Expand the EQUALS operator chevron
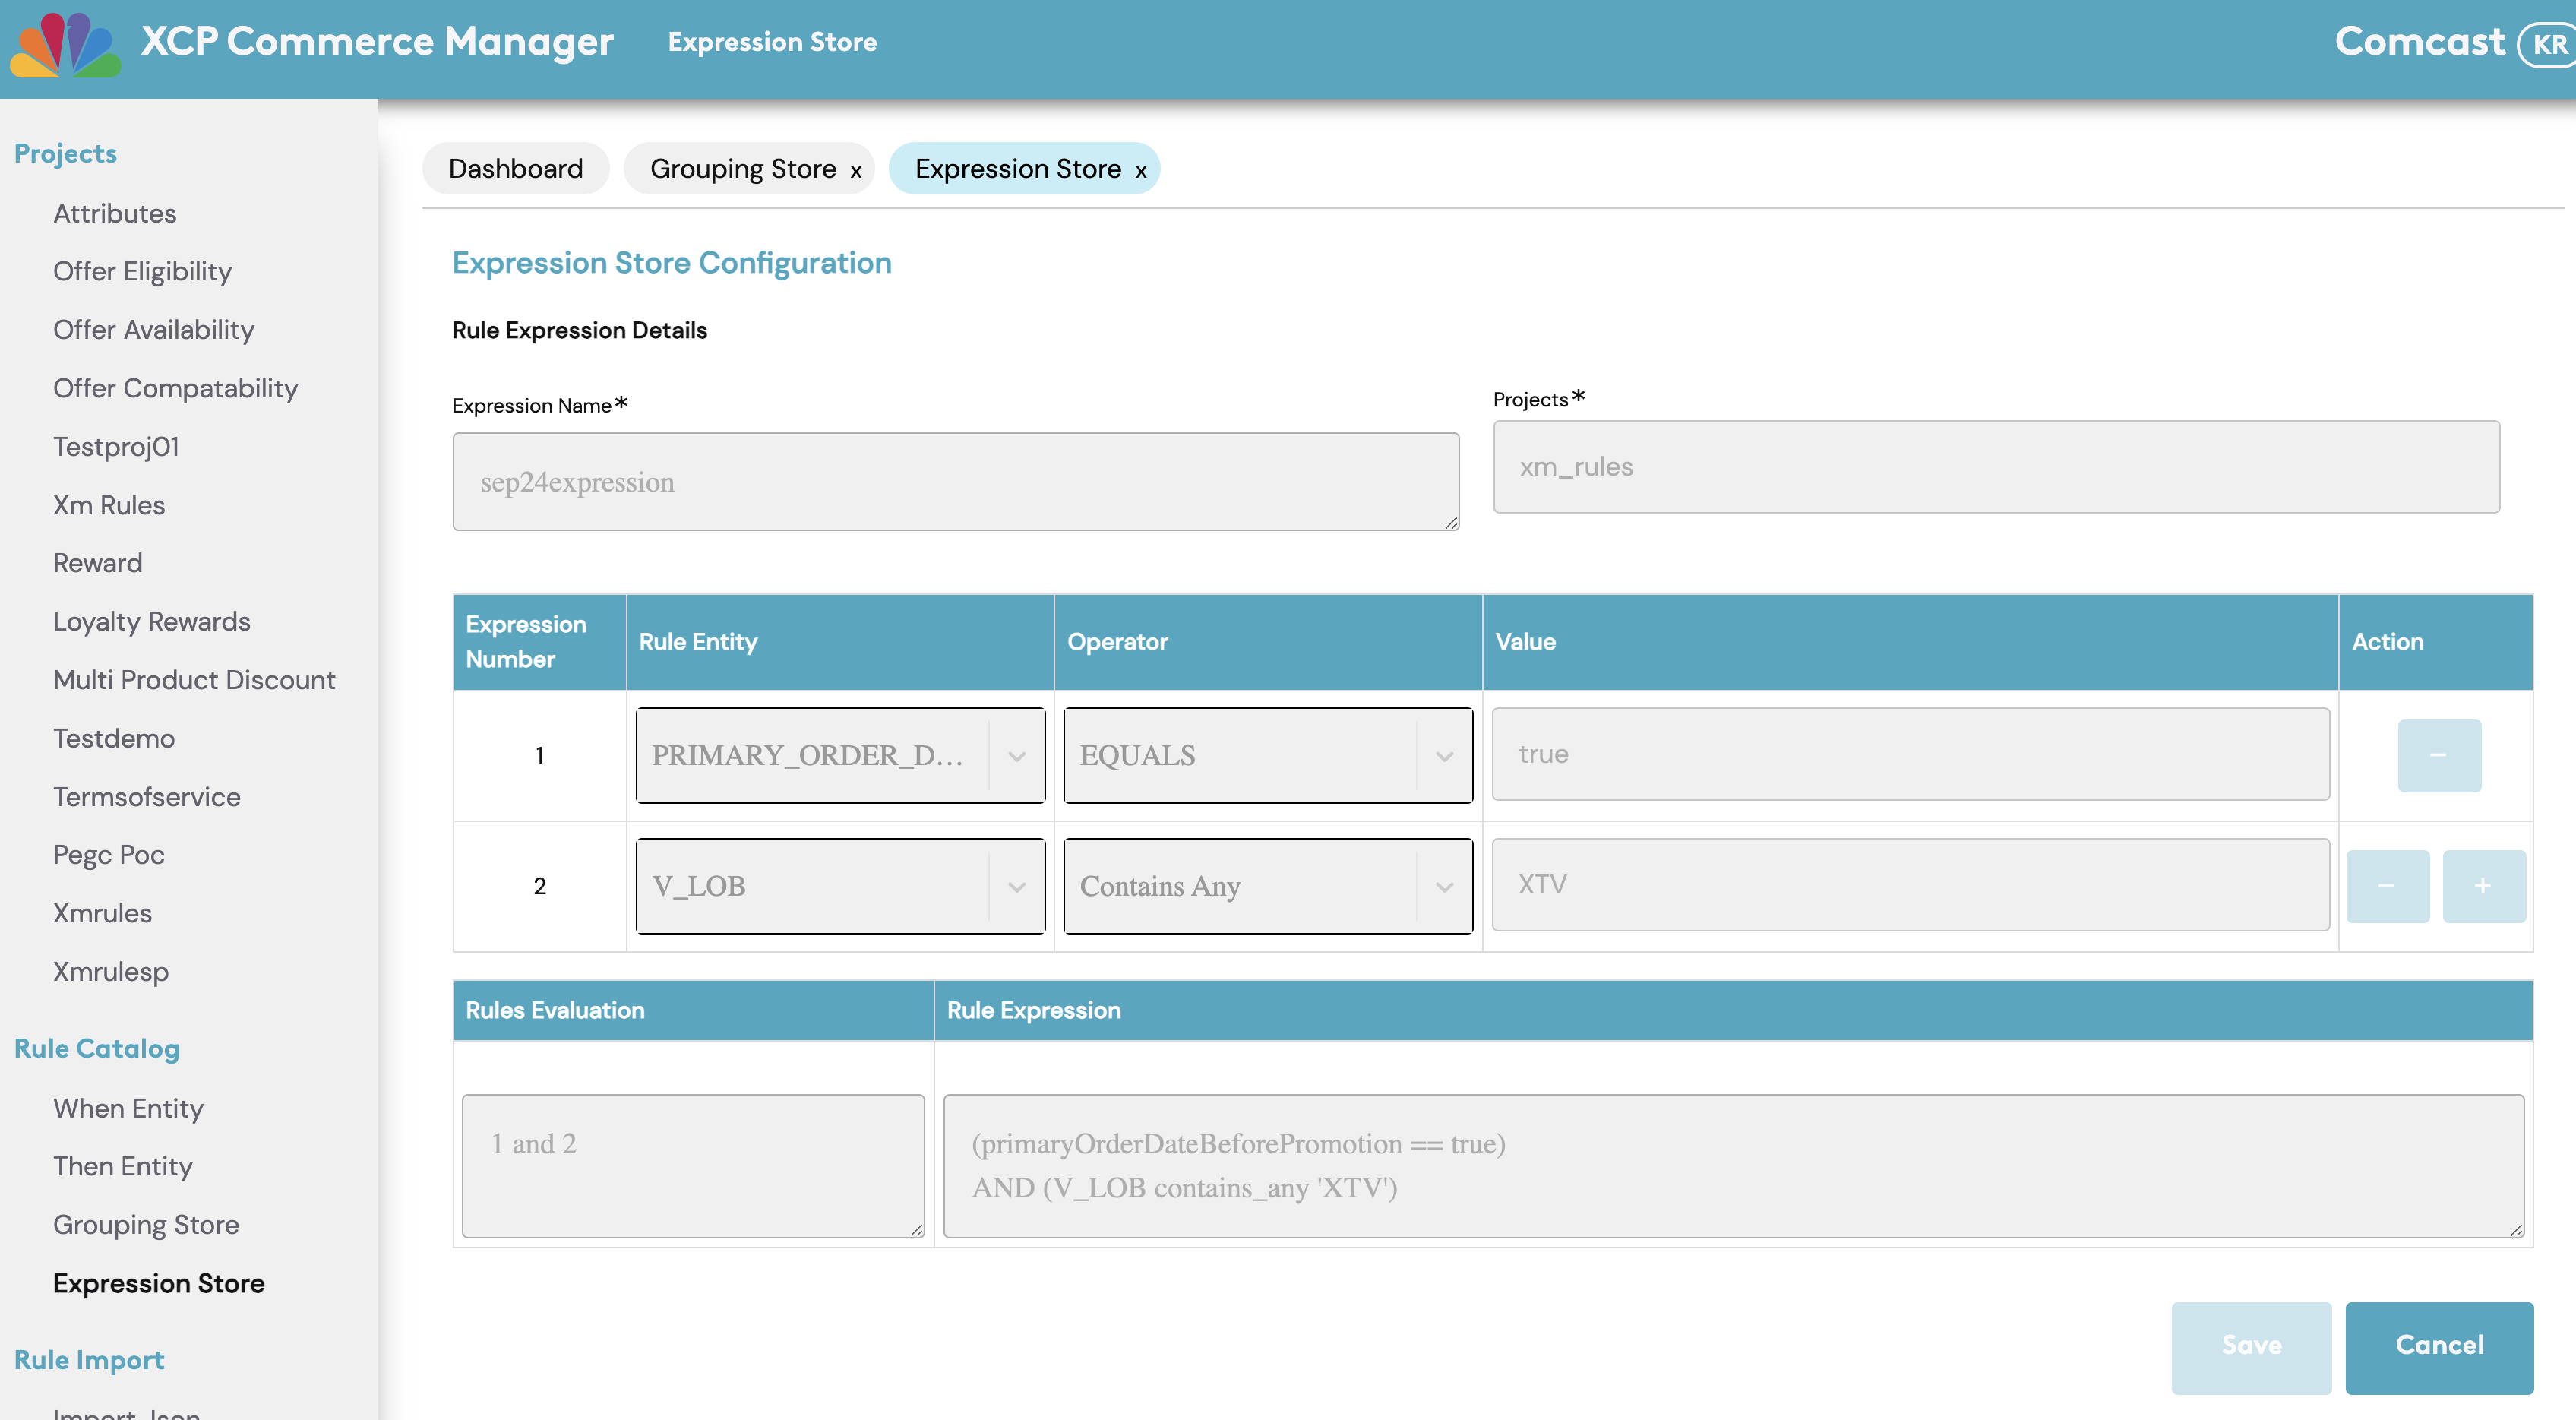 1444,756
